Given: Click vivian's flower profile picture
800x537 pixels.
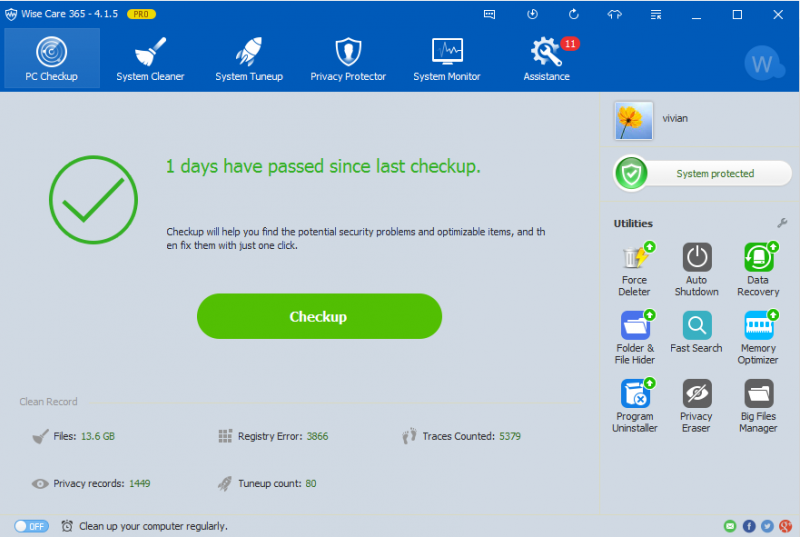Looking at the screenshot, I should pyautogui.click(x=634, y=121).
